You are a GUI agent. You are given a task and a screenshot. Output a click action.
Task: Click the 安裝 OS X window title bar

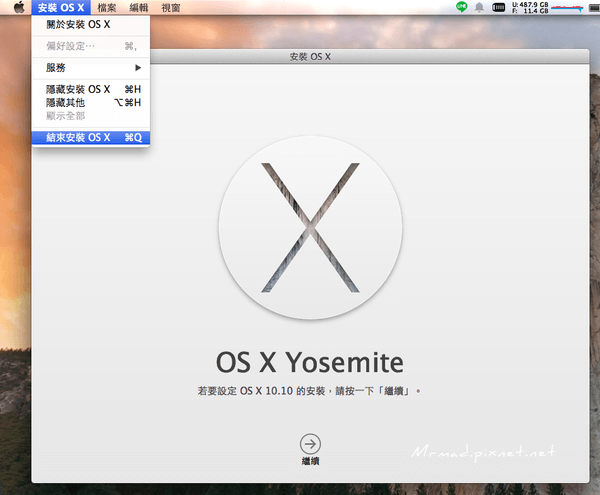(x=309, y=57)
